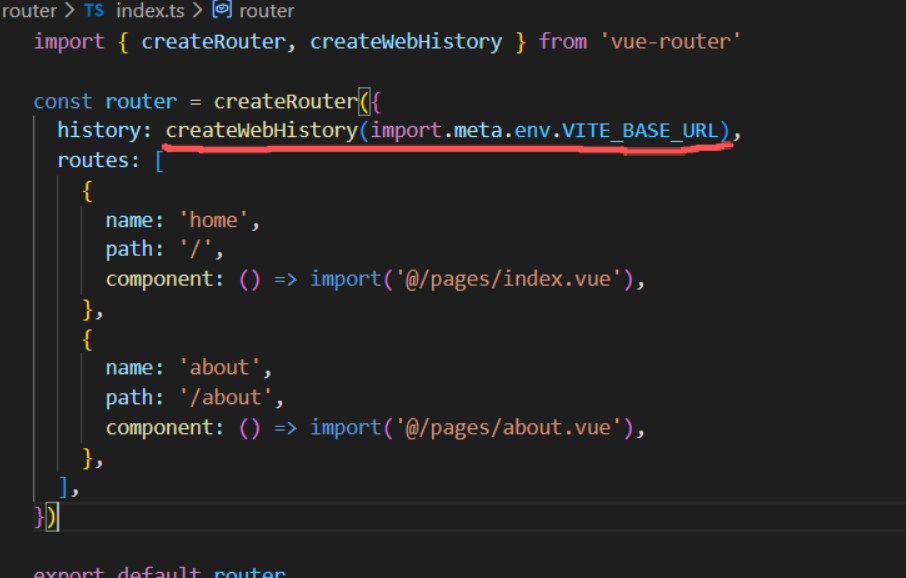Open the router folder breadcrumb
Image resolution: width=906 pixels, height=578 pixels.
[28, 11]
